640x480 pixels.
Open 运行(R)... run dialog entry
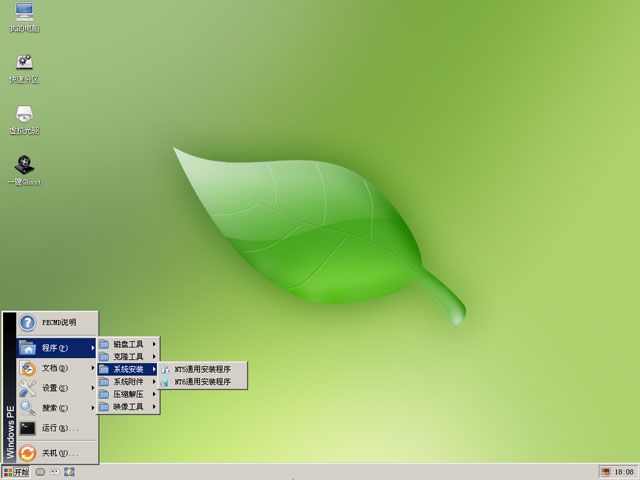point(56,428)
